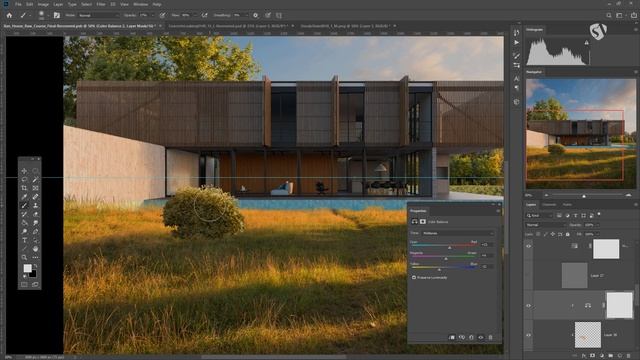Image resolution: width=640 pixels, height=360 pixels.
Task: Click the Navigator zoom slider
Action: [584, 196]
